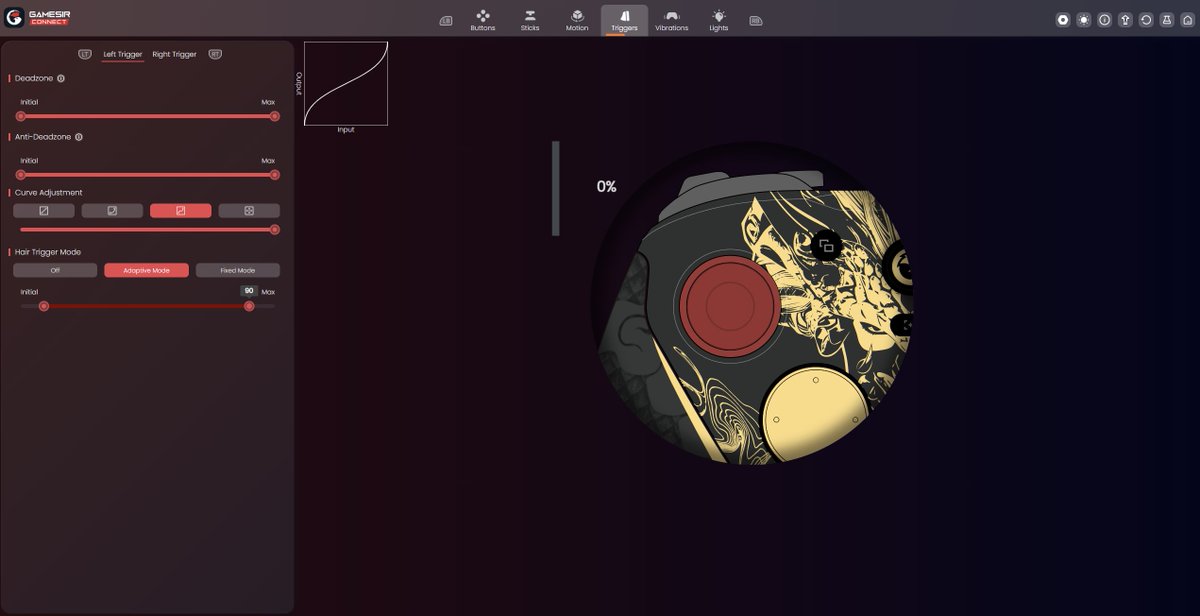Open the Lights tab

point(718,20)
